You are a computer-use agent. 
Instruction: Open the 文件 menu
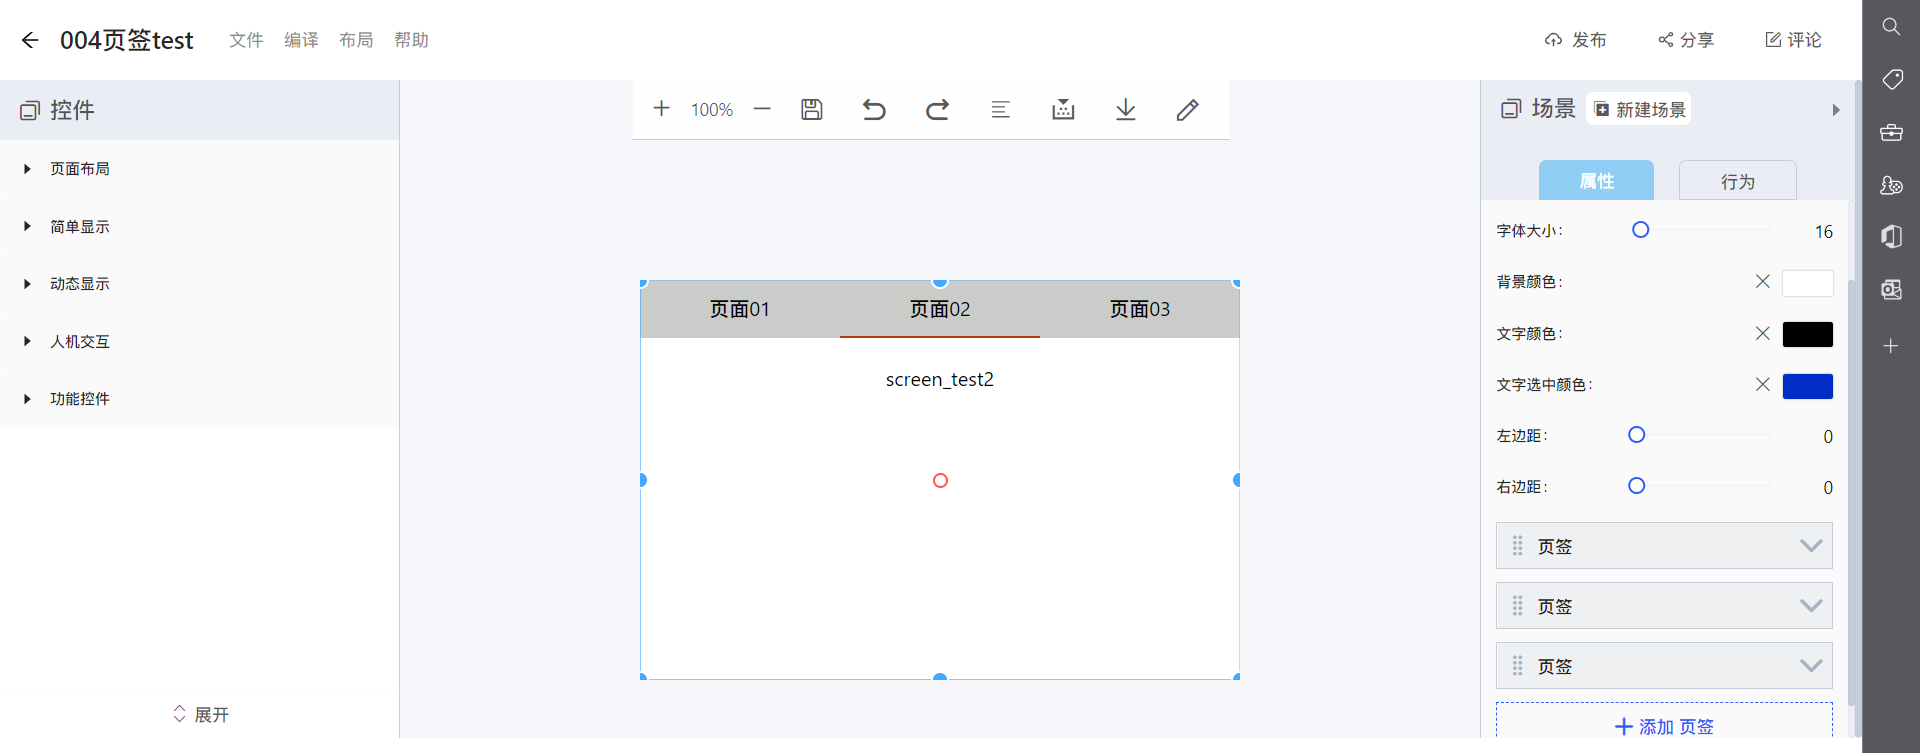point(246,40)
